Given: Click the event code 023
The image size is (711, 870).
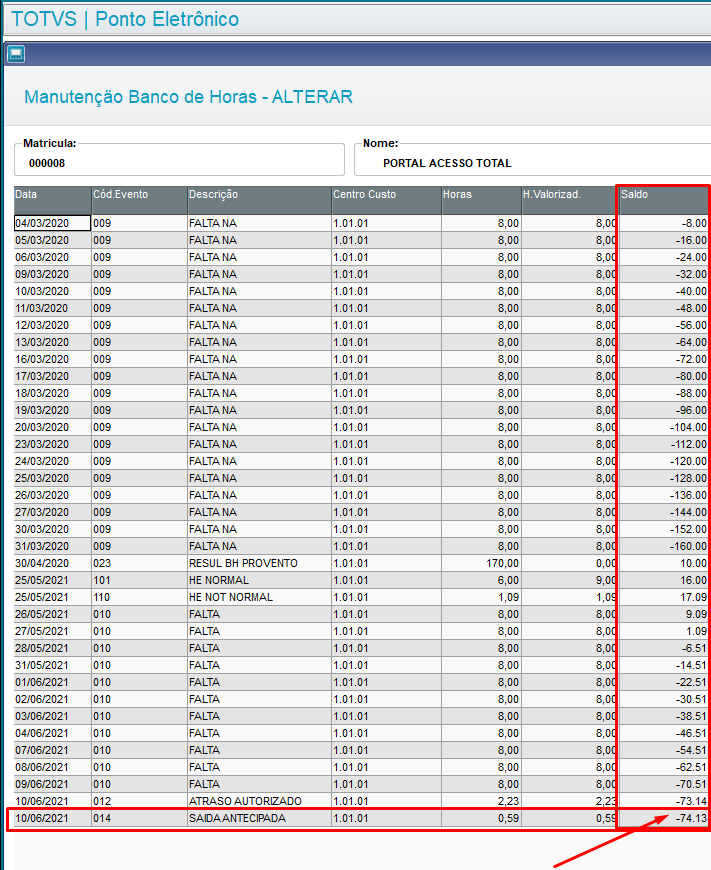Looking at the screenshot, I should click(x=102, y=563).
